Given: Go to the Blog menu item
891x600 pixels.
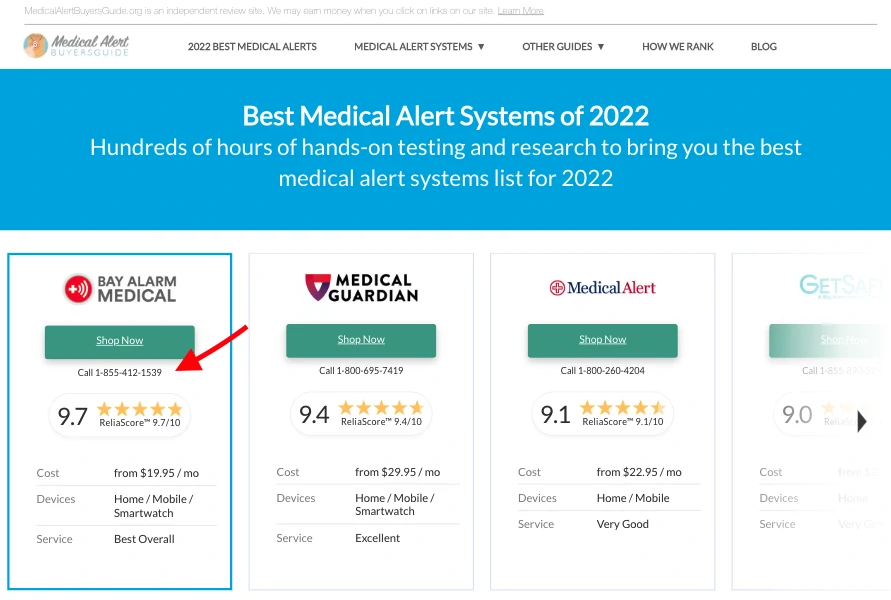Looking at the screenshot, I should [763, 47].
